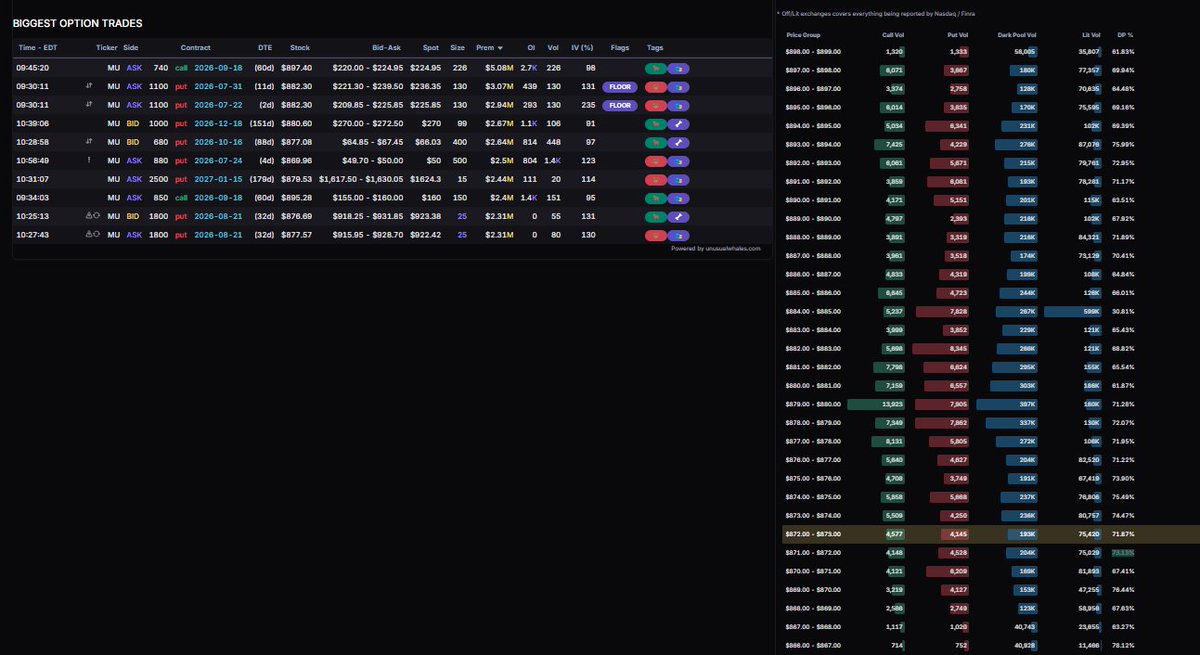Click the swap arrows icon in the 2026-07-31 put row
Image resolution: width=1200 pixels, height=655 pixels.
(x=89, y=87)
